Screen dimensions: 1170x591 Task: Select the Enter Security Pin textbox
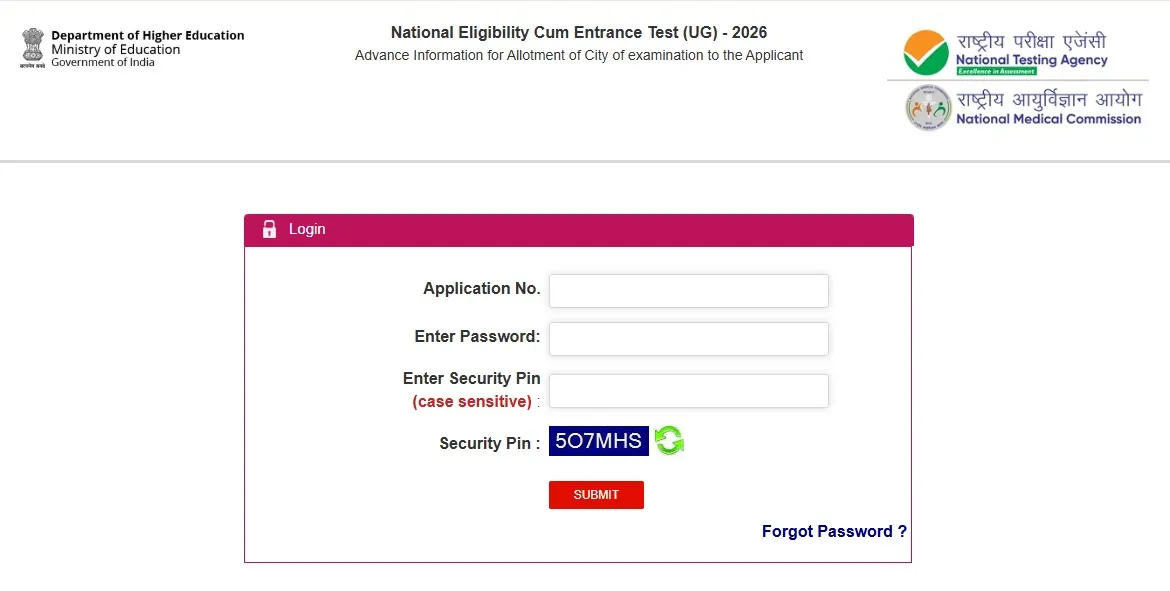pyautogui.click(x=688, y=391)
